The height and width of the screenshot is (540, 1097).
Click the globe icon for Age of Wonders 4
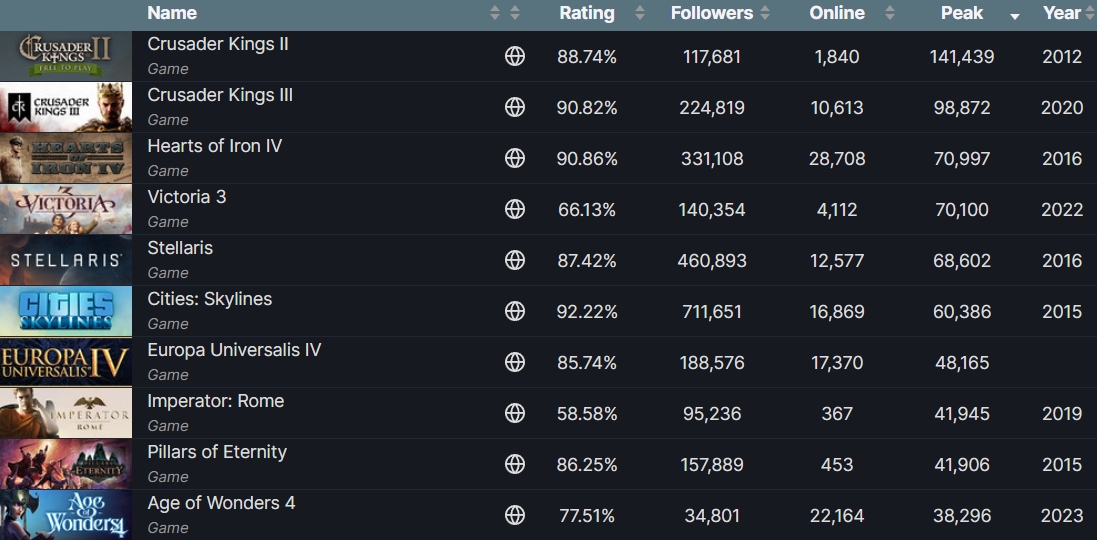tap(515, 516)
